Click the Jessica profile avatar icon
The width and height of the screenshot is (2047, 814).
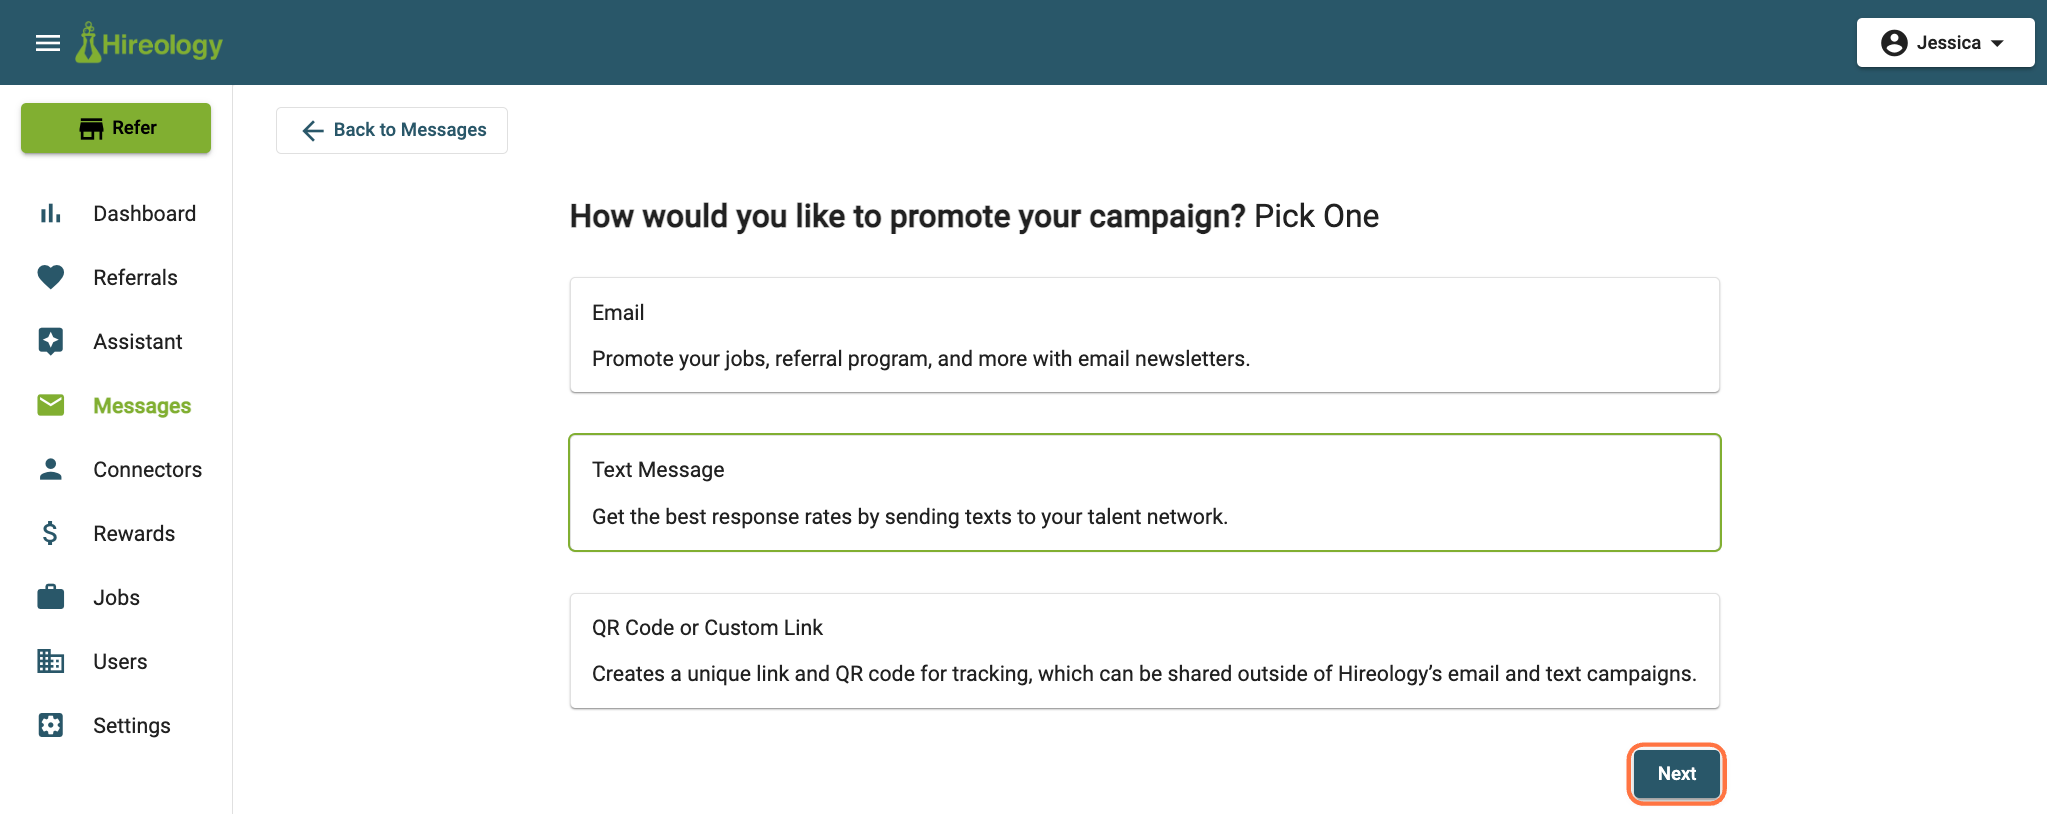coord(1894,43)
